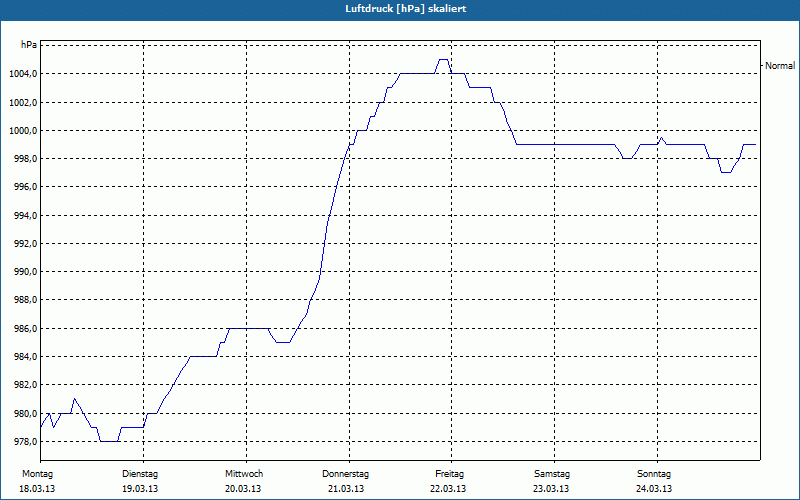Viewport: 800px width, 500px height.
Task: Click the 982,0 y-axis value
Action: tap(25, 384)
